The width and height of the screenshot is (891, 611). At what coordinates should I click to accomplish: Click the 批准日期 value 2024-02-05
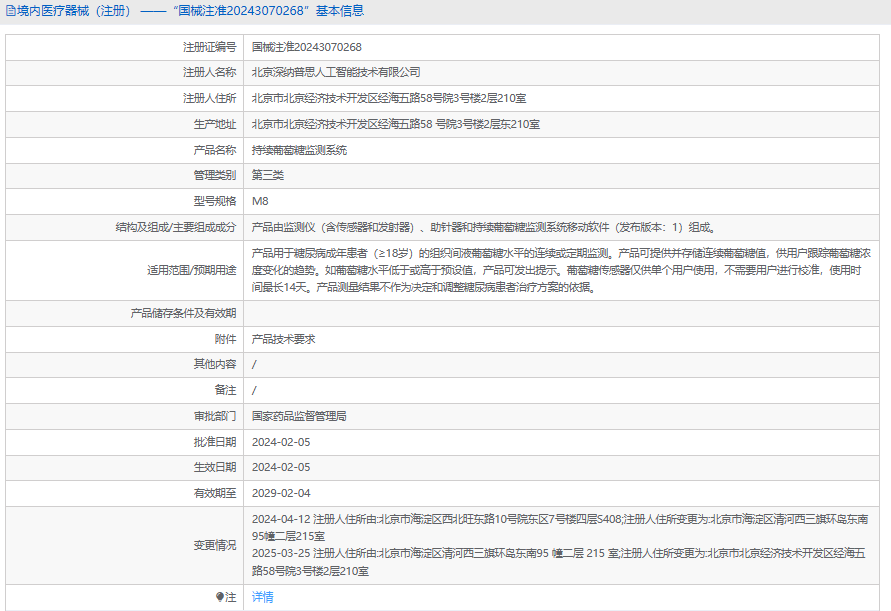pyautogui.click(x=281, y=442)
